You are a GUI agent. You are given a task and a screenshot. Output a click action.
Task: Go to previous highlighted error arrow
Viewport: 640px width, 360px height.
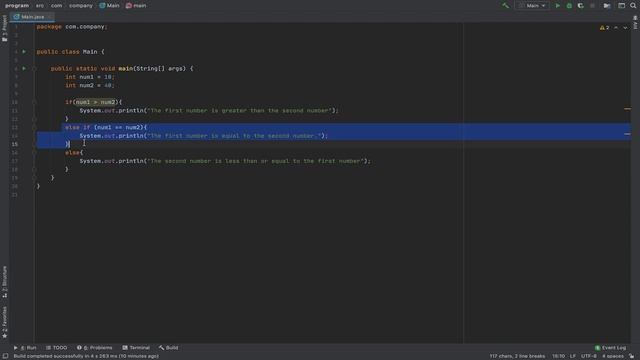tap(616, 28)
